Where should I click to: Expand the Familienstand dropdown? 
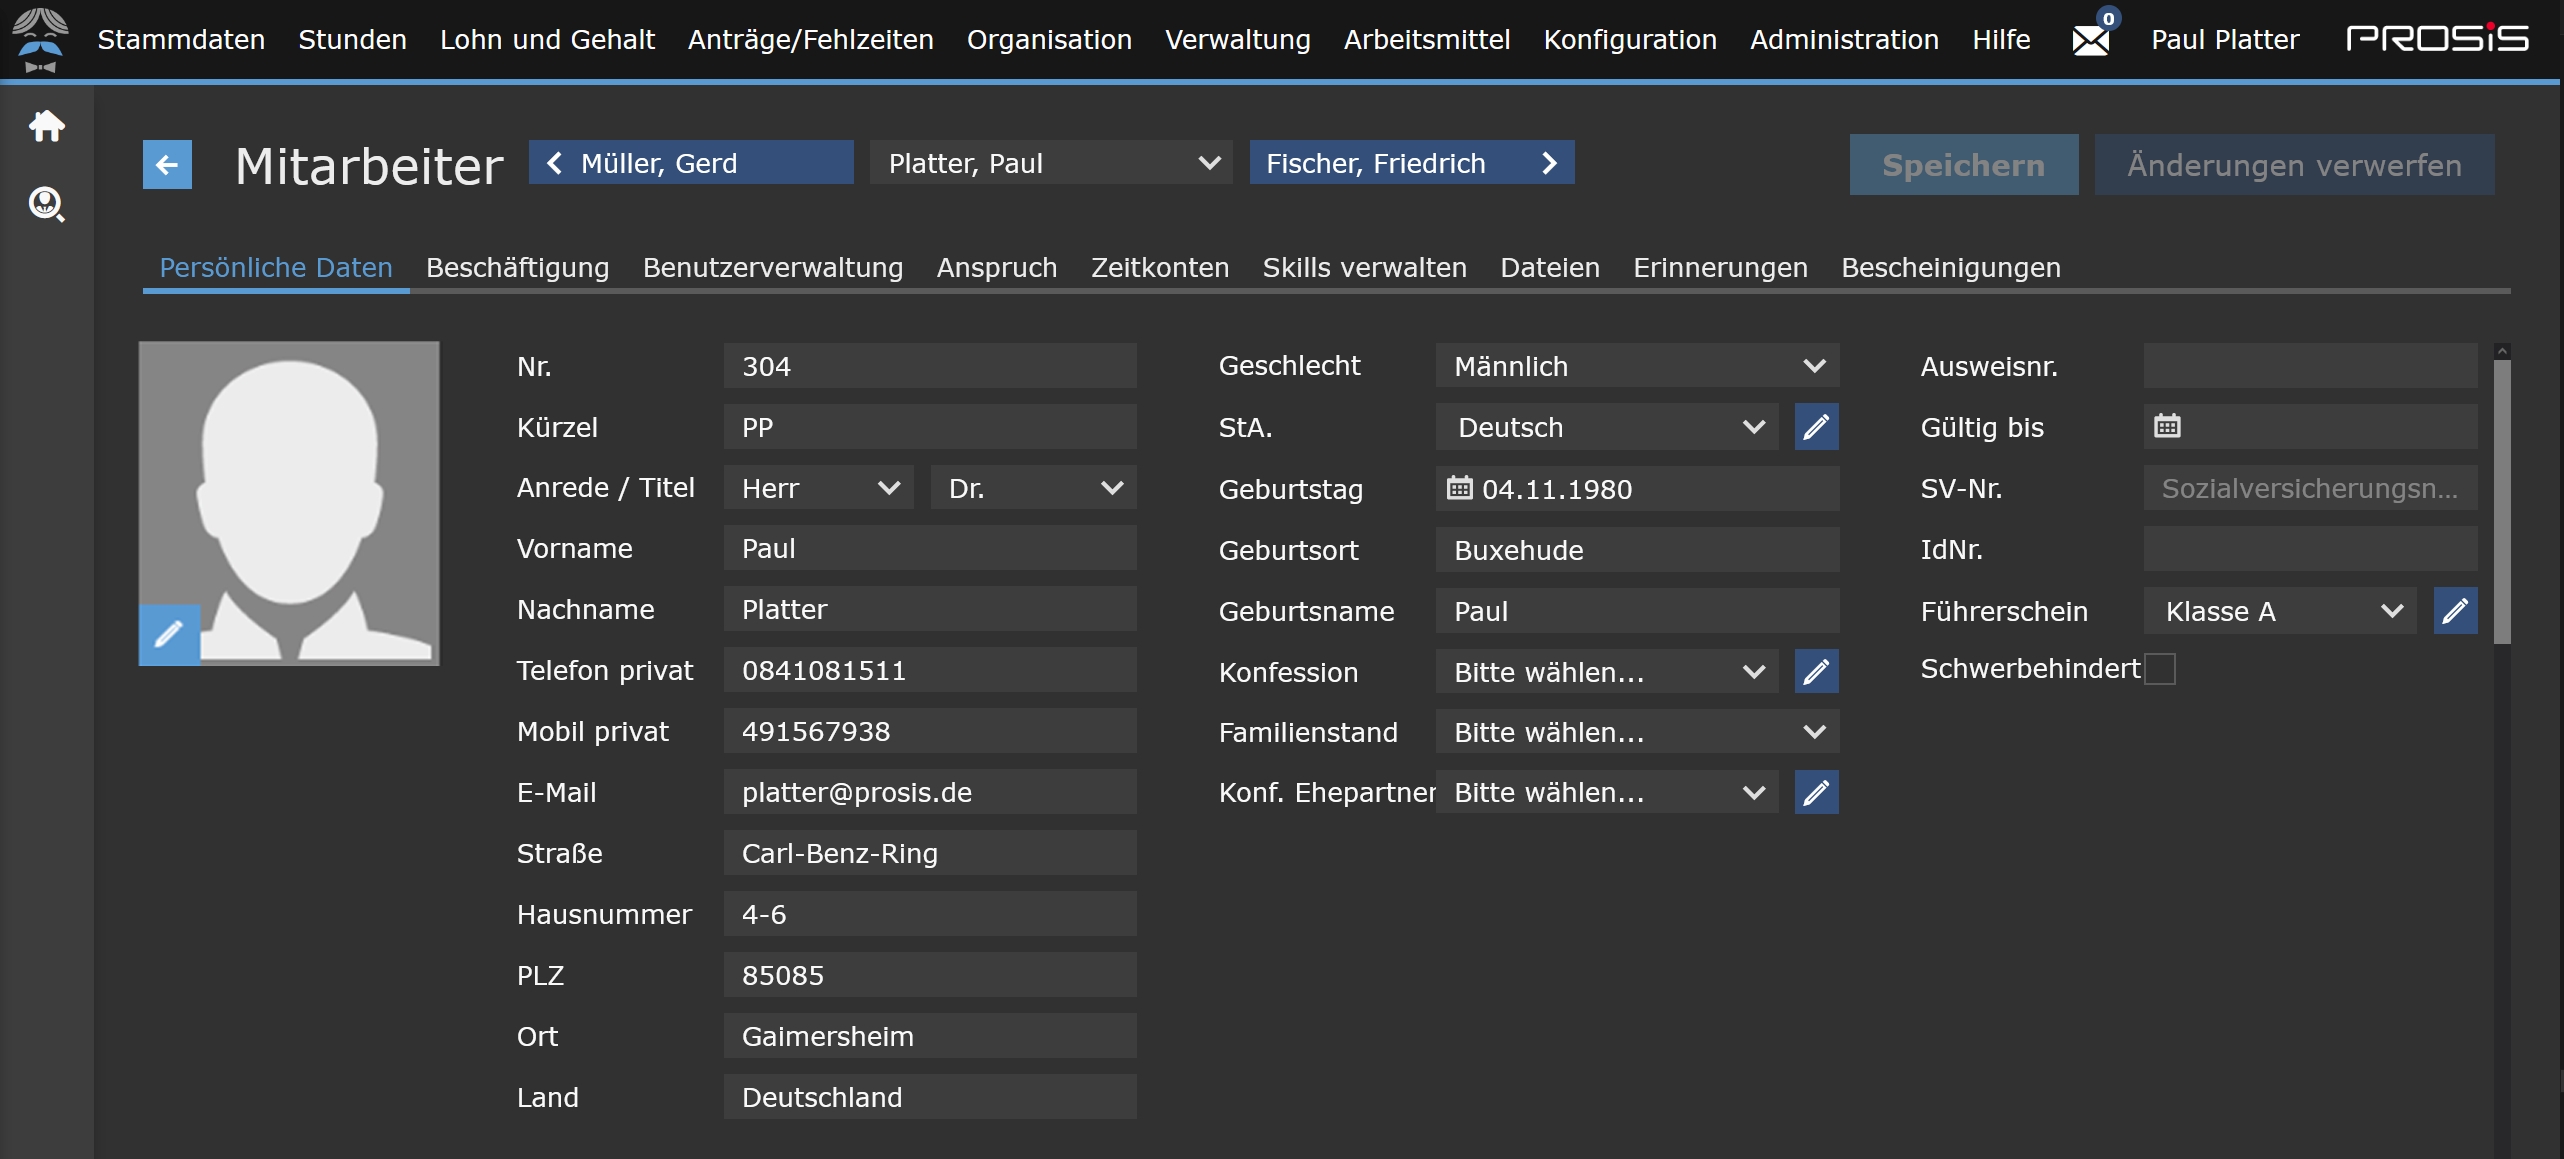click(x=1637, y=732)
